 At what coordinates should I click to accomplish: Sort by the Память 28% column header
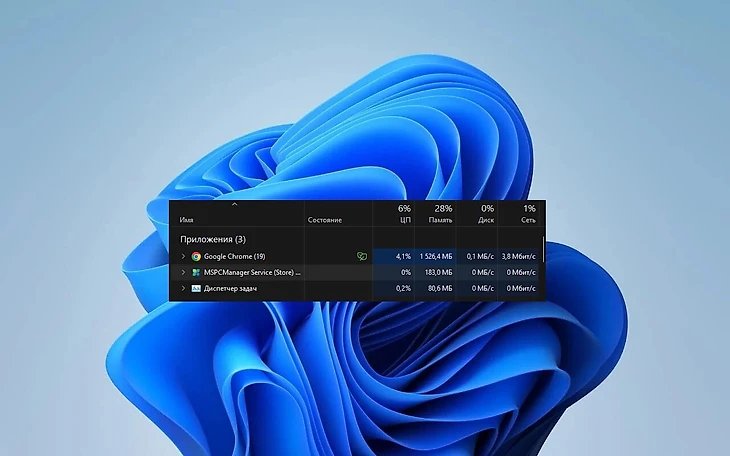(435, 214)
